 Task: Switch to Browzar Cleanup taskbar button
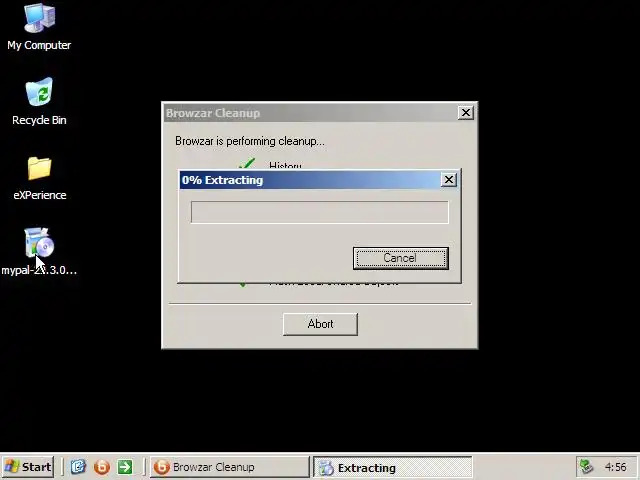pos(230,467)
